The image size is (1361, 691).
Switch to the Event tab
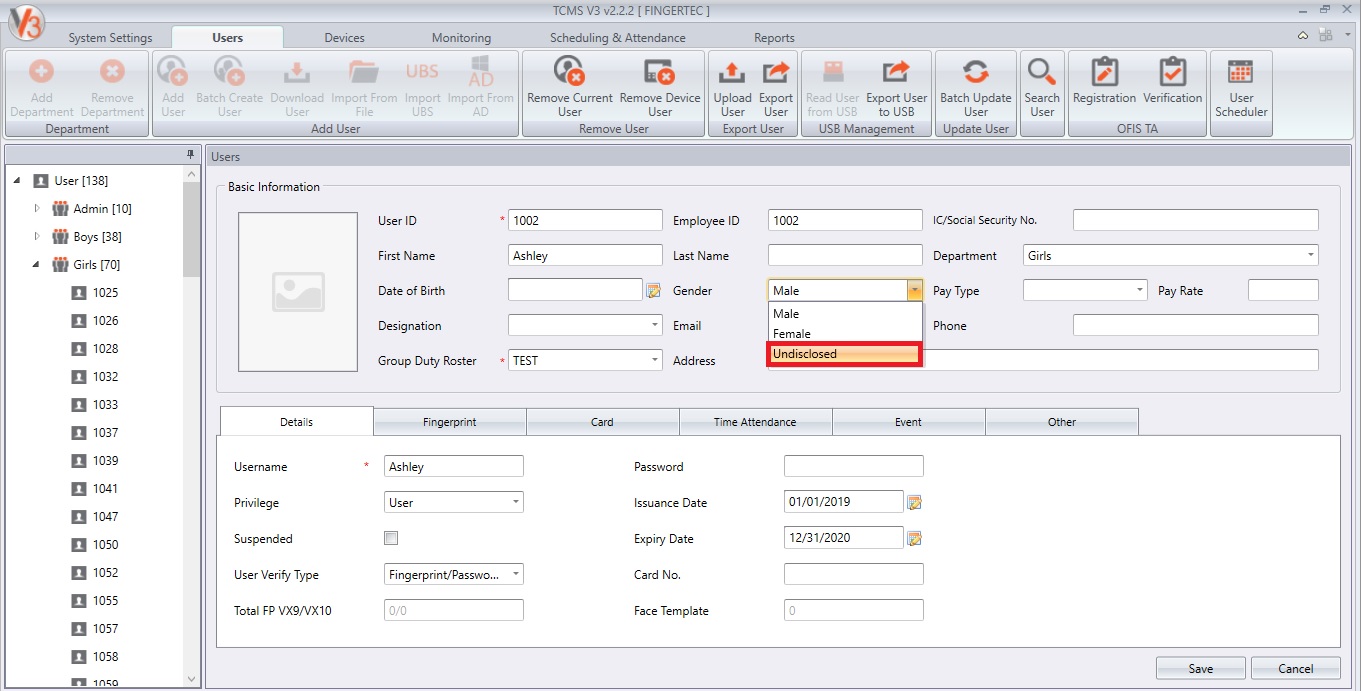(908, 422)
